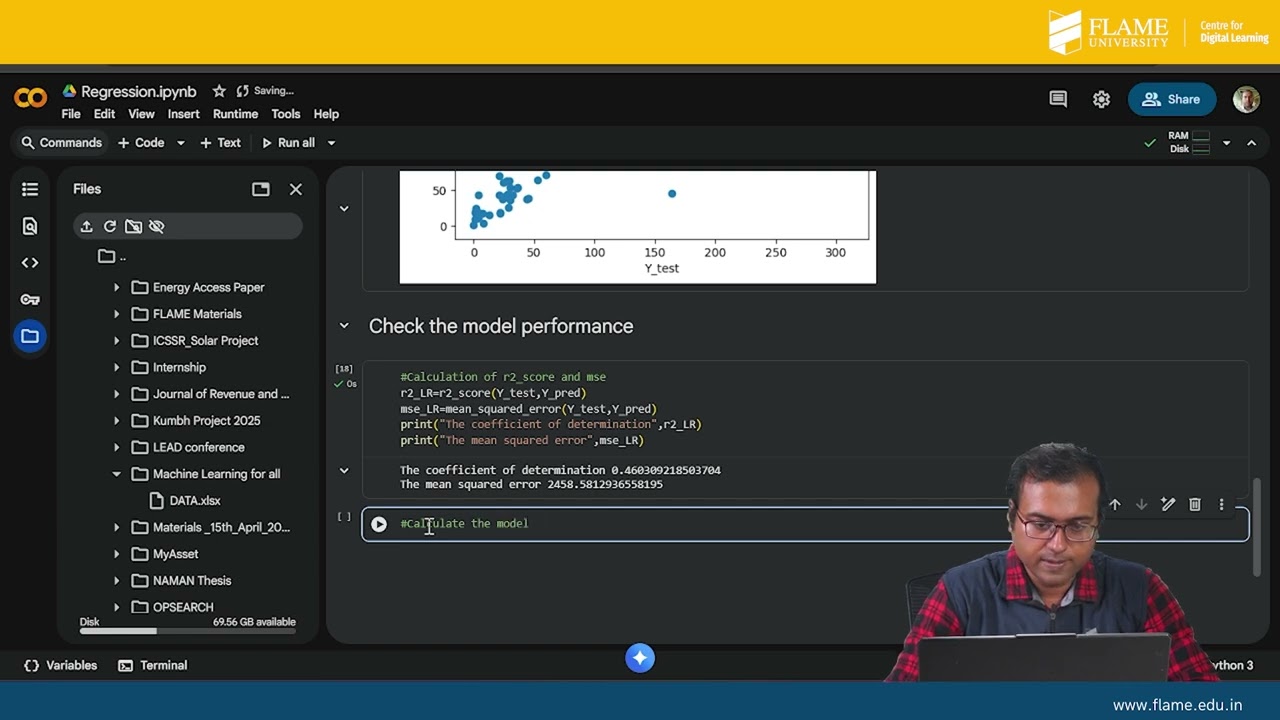Select the DATA.xlsx file
Screen dimensions: 1280x720
(x=195, y=501)
